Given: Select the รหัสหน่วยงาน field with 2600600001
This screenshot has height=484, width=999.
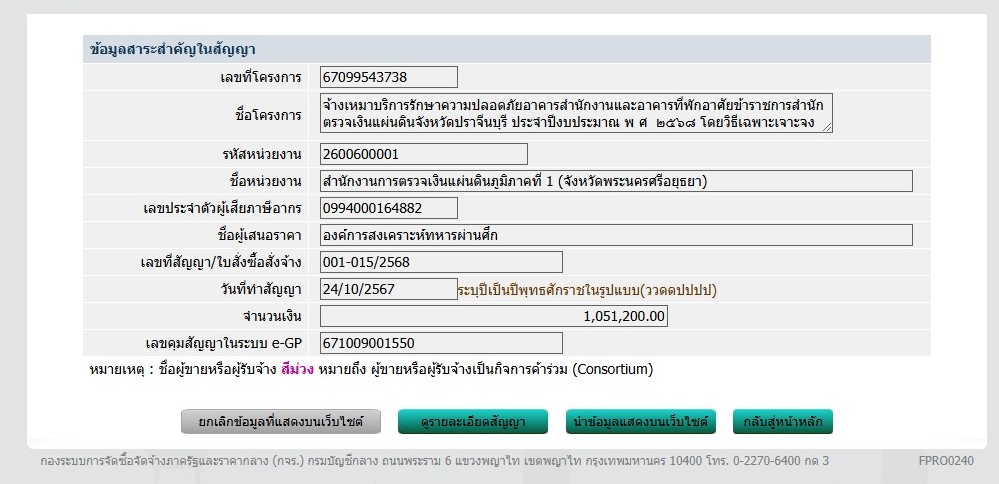Looking at the screenshot, I should point(423,154).
